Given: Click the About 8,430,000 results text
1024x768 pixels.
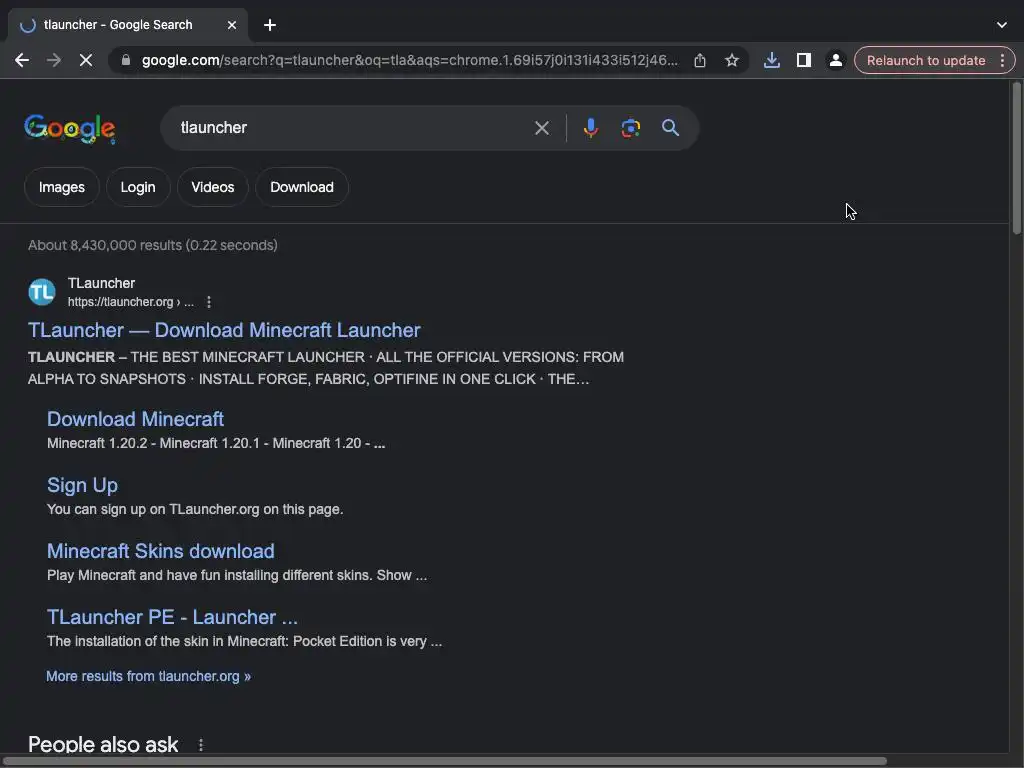Looking at the screenshot, I should 153,246.
